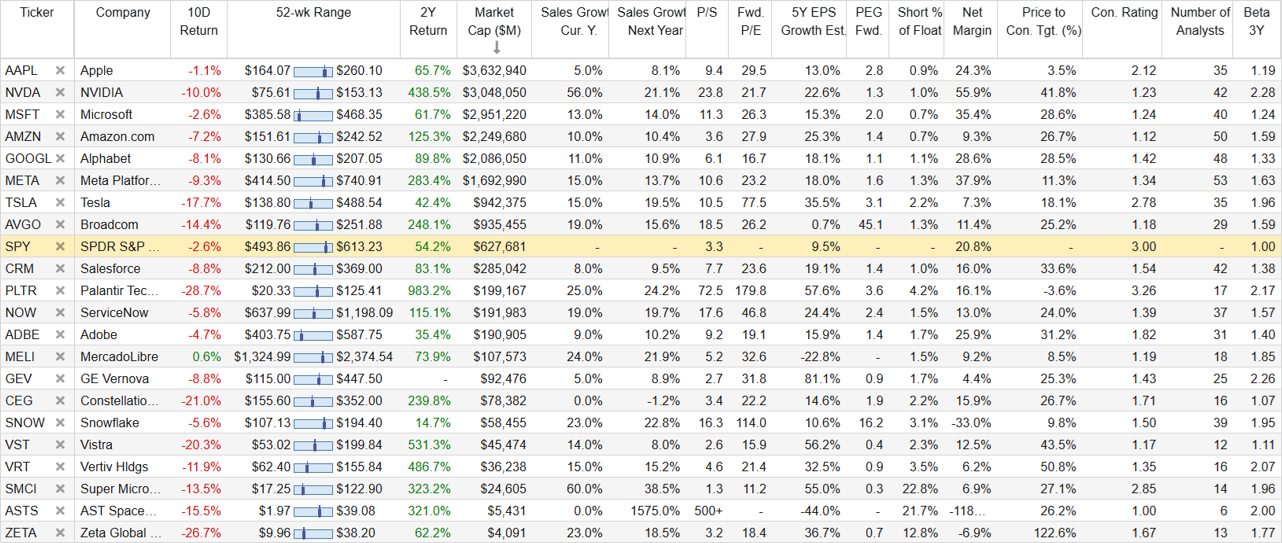1282x543 pixels.
Task: Remove GEV row using its × icon
Action: pyautogui.click(x=60, y=379)
